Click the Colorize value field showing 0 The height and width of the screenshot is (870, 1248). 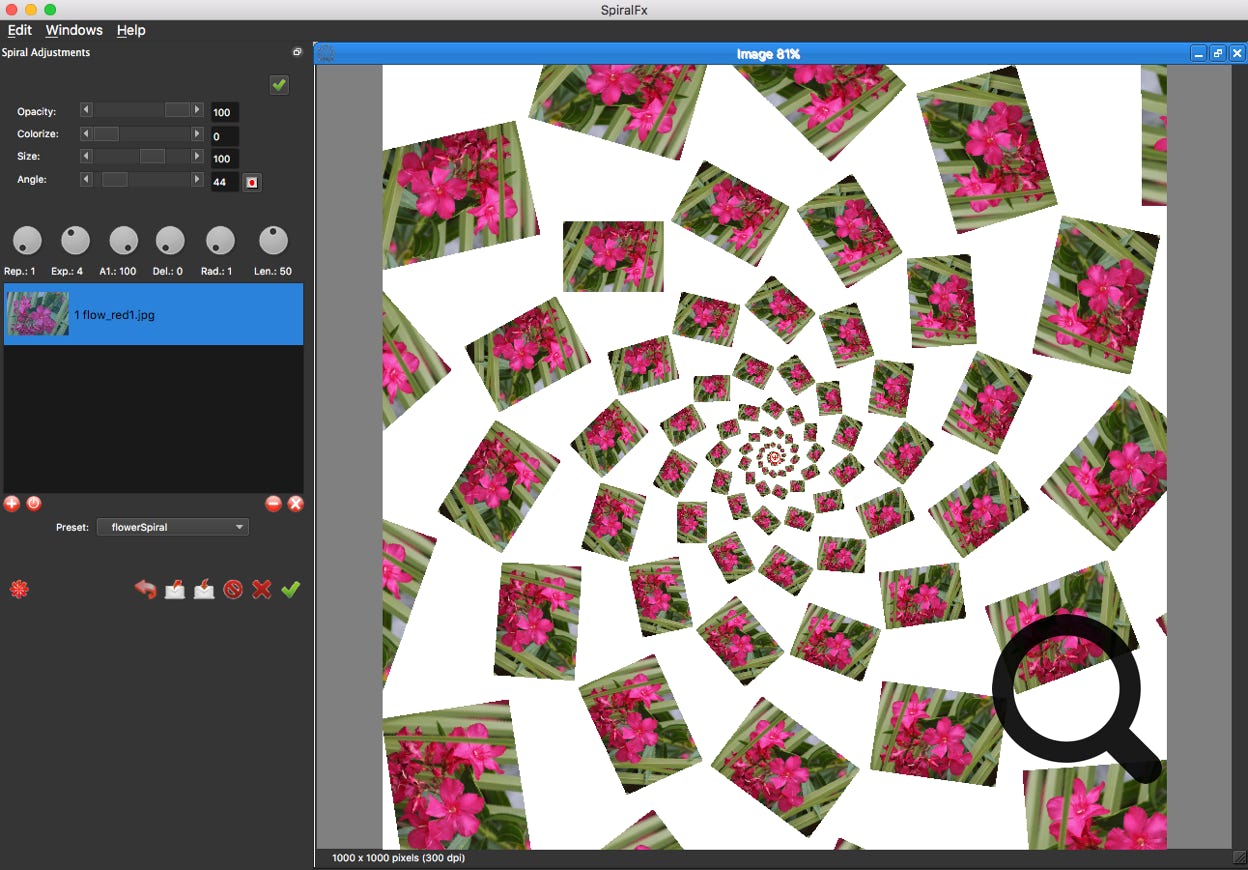coord(224,136)
